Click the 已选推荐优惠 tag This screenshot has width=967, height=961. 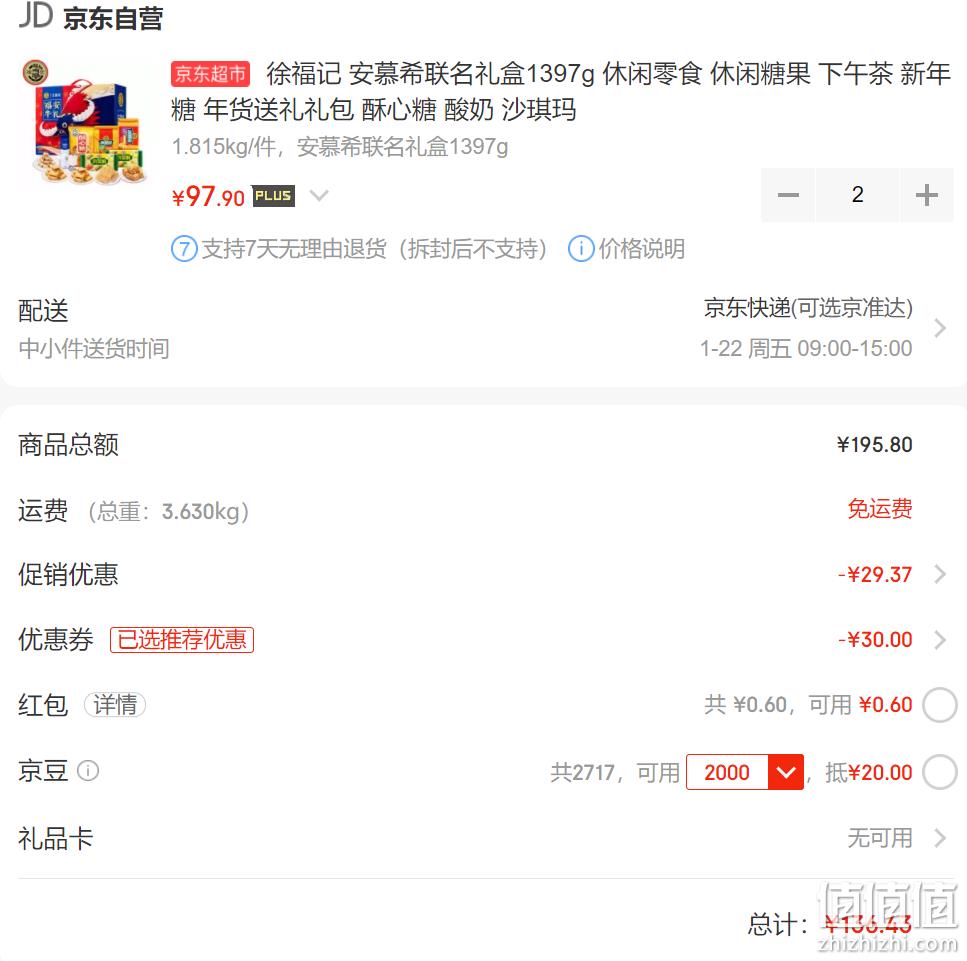(182, 640)
